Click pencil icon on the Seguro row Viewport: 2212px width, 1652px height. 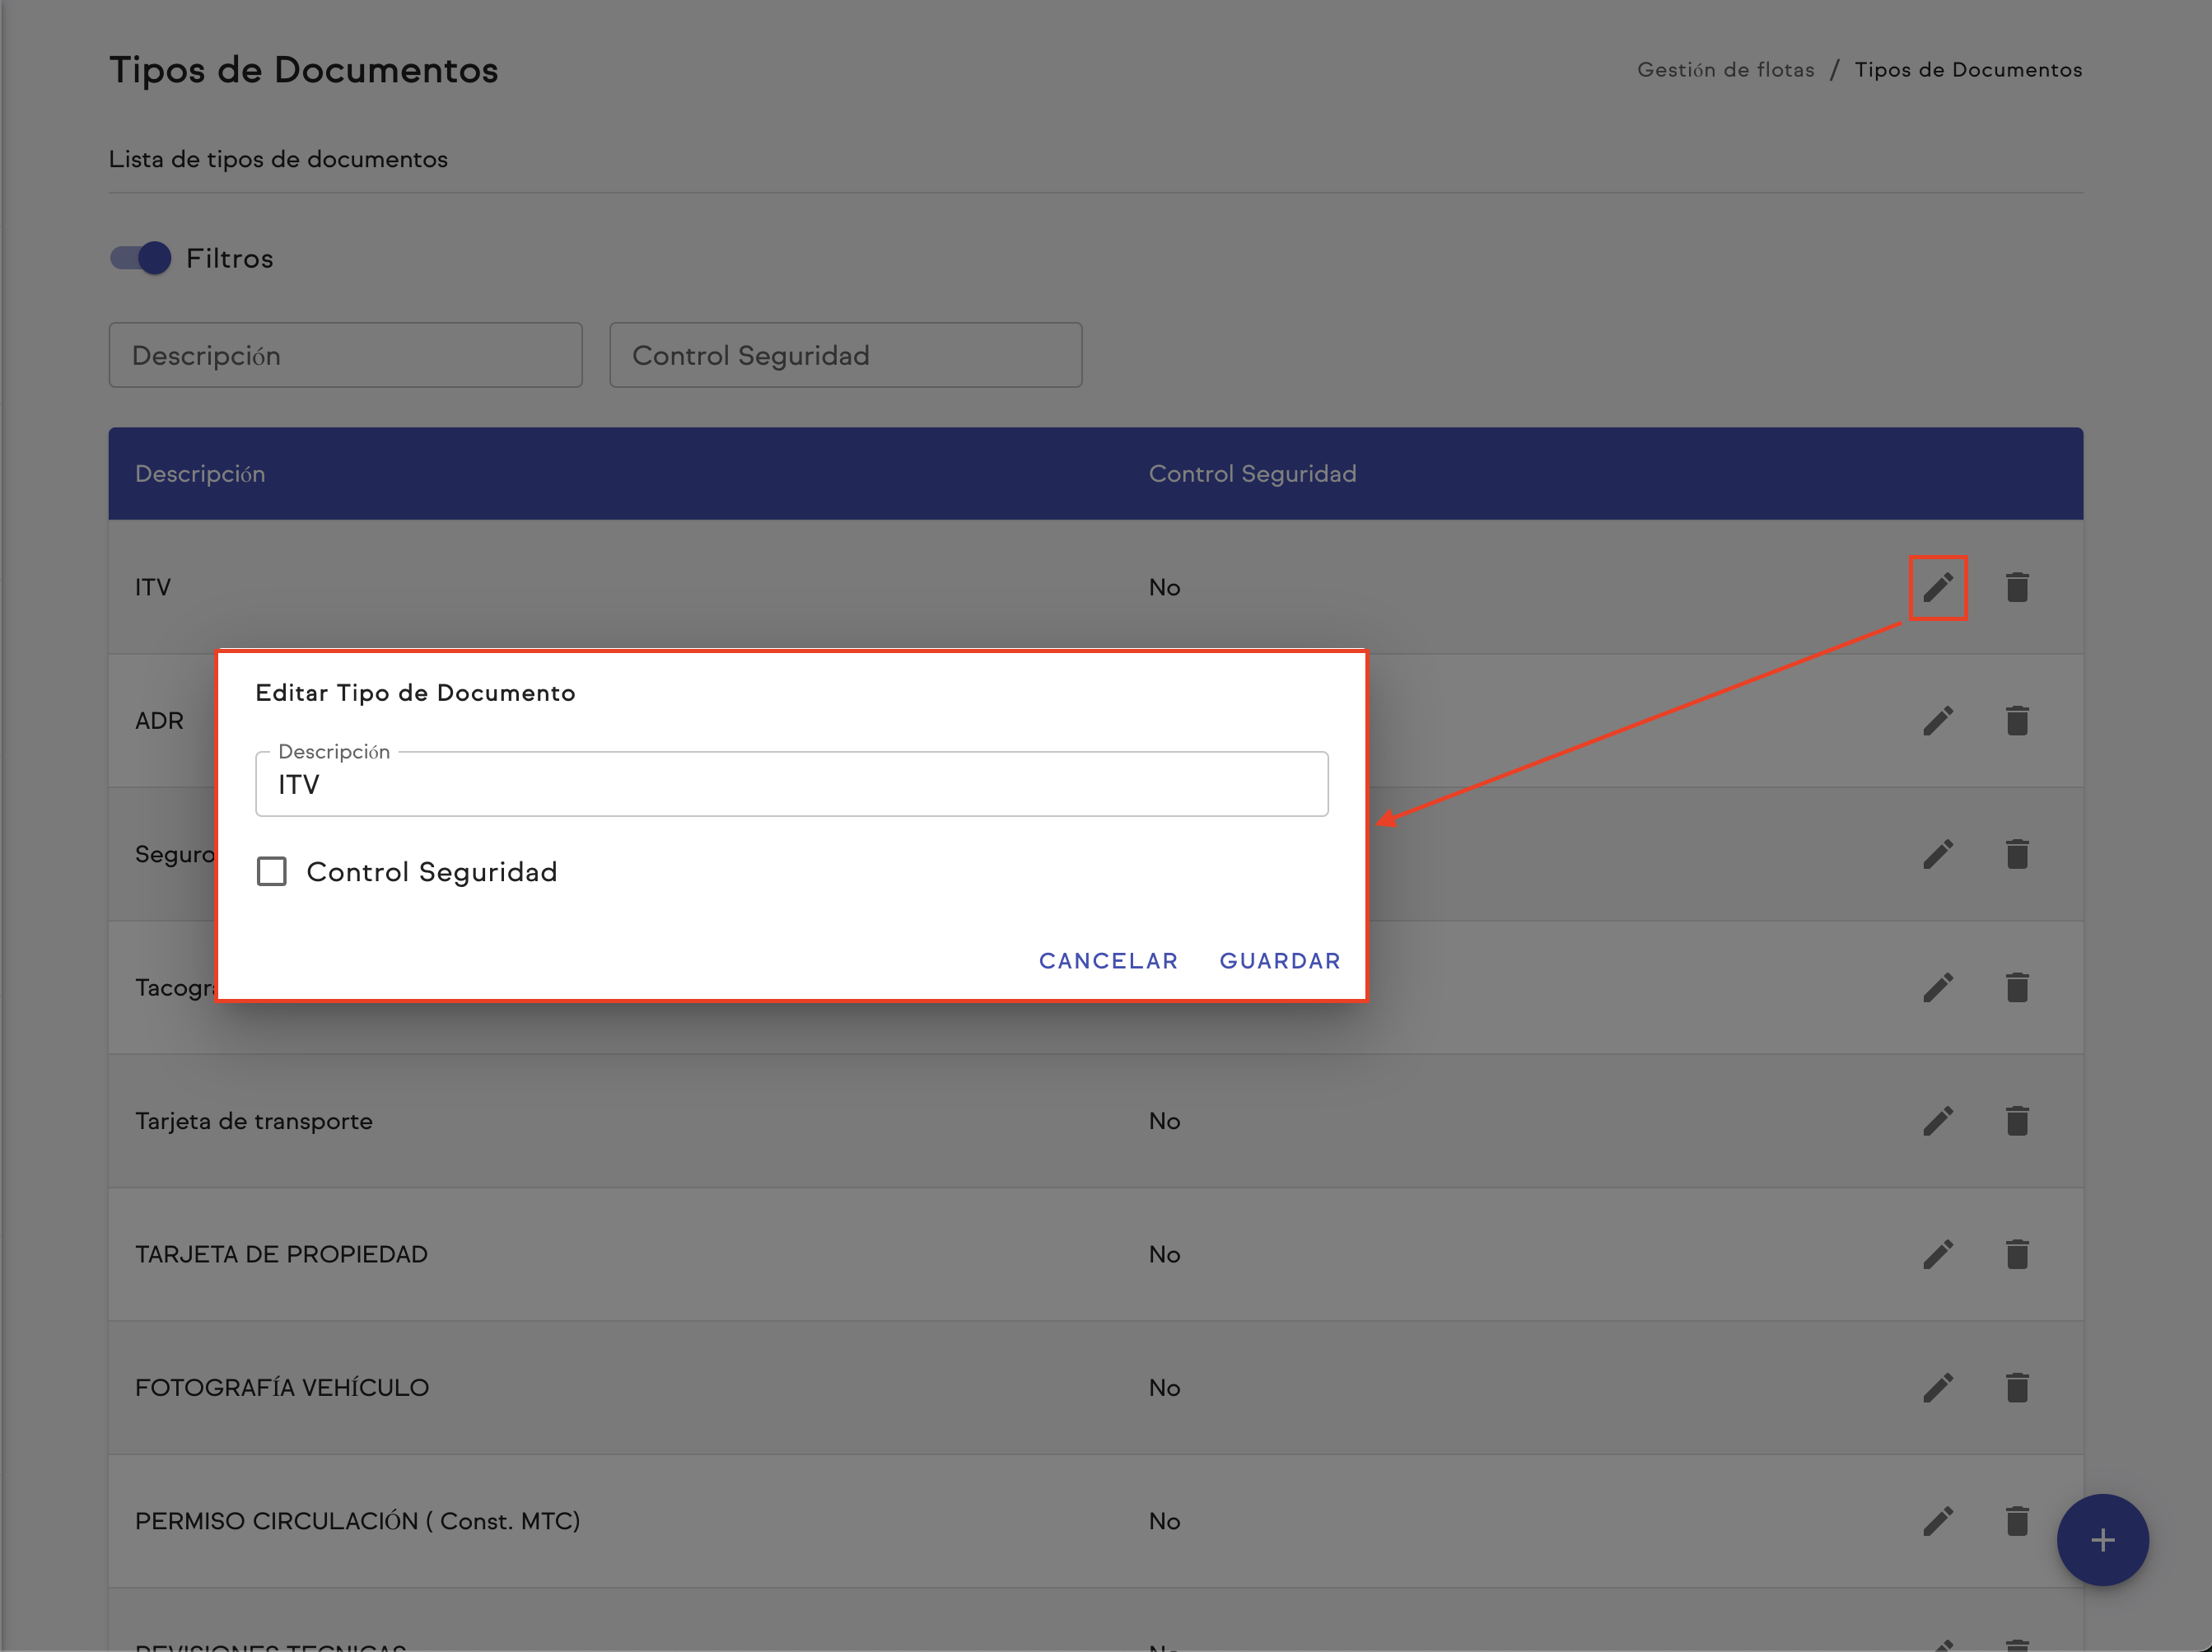(x=1937, y=854)
